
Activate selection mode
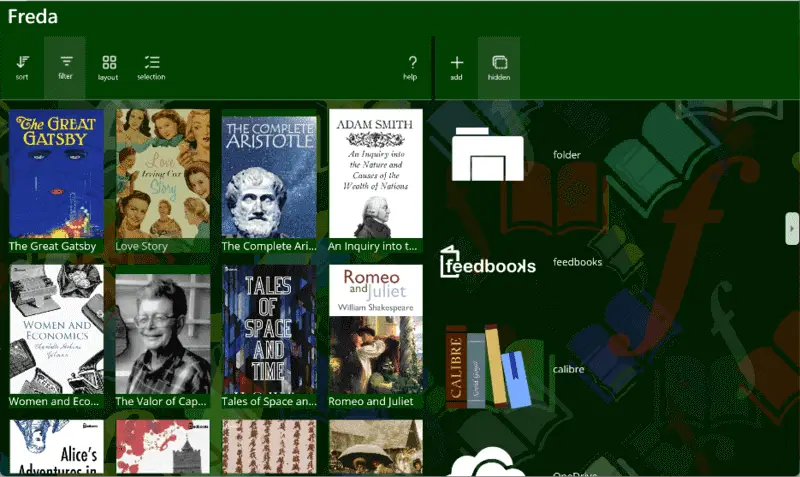[152, 68]
